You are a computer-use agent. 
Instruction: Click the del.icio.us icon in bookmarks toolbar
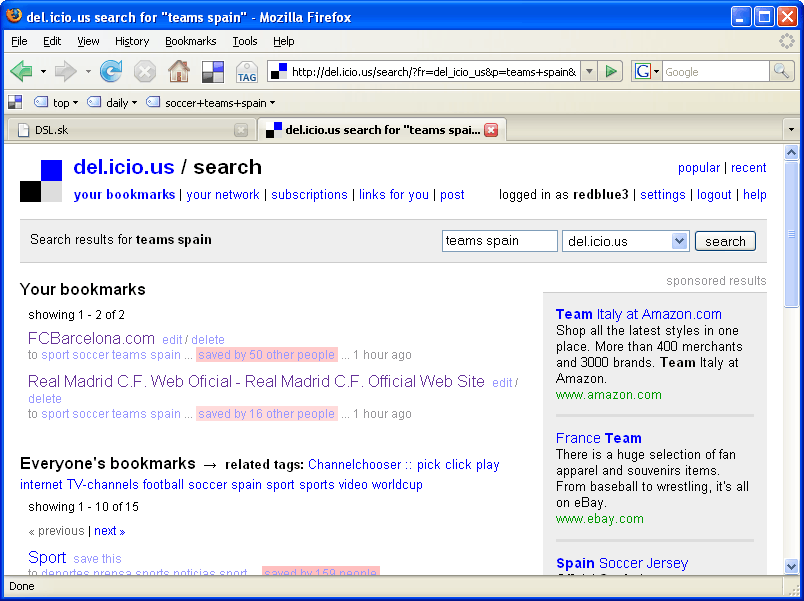click(15, 103)
